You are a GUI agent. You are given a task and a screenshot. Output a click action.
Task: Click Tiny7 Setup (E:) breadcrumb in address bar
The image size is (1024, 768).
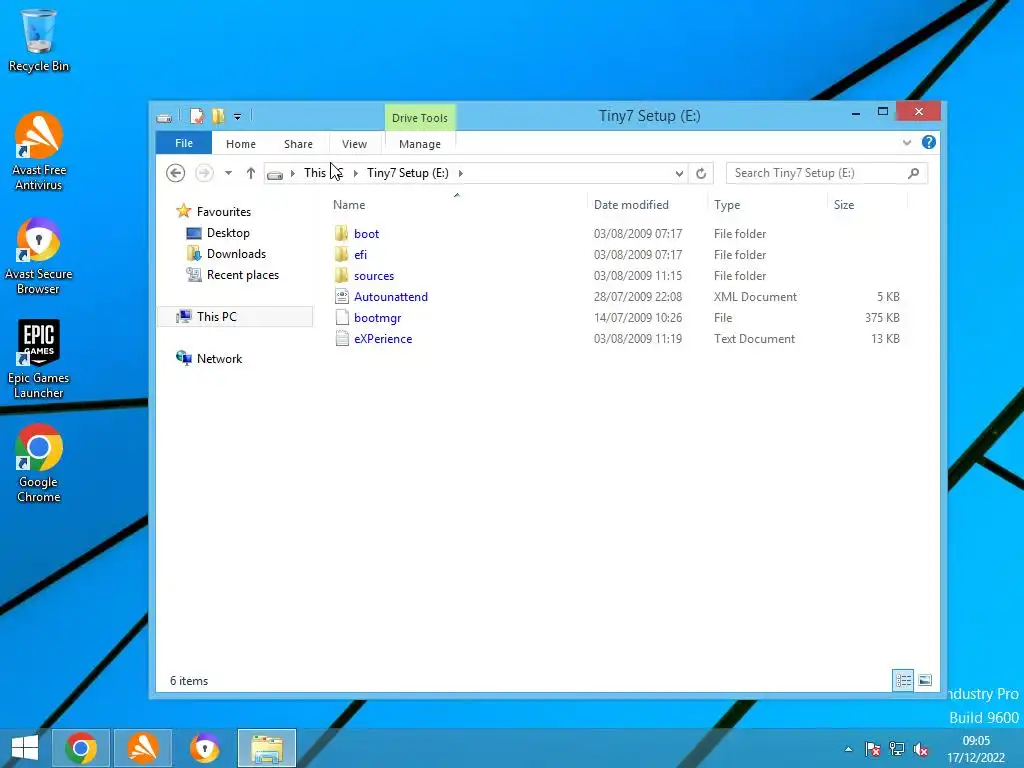pos(408,173)
